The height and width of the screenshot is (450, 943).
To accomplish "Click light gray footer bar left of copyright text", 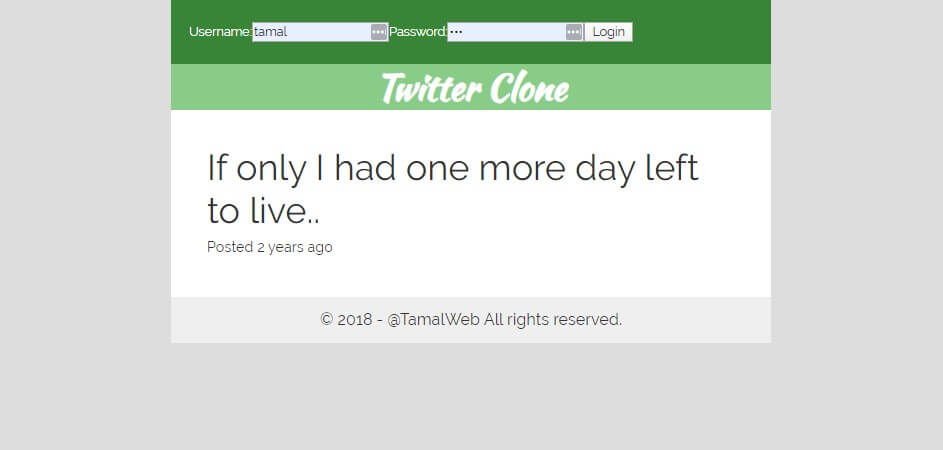I will 244,320.
